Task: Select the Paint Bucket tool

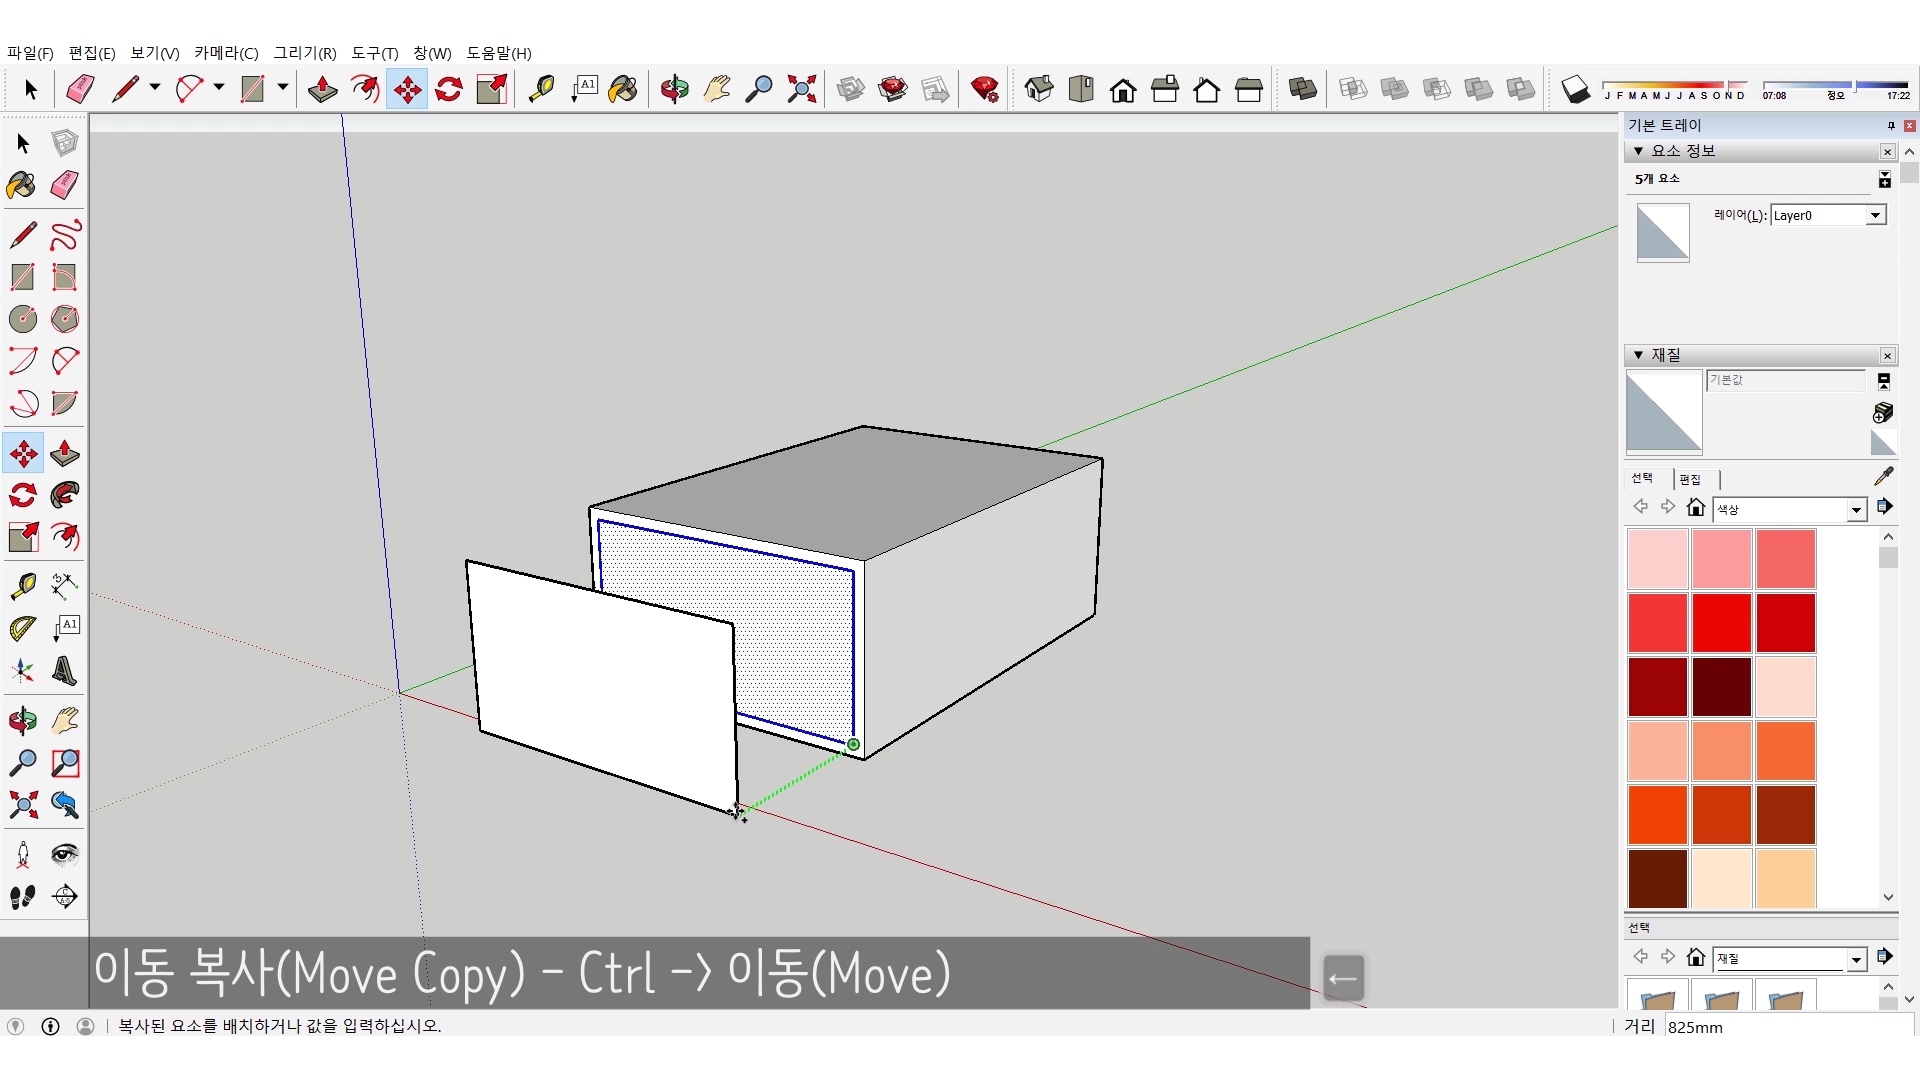Action: (22, 185)
